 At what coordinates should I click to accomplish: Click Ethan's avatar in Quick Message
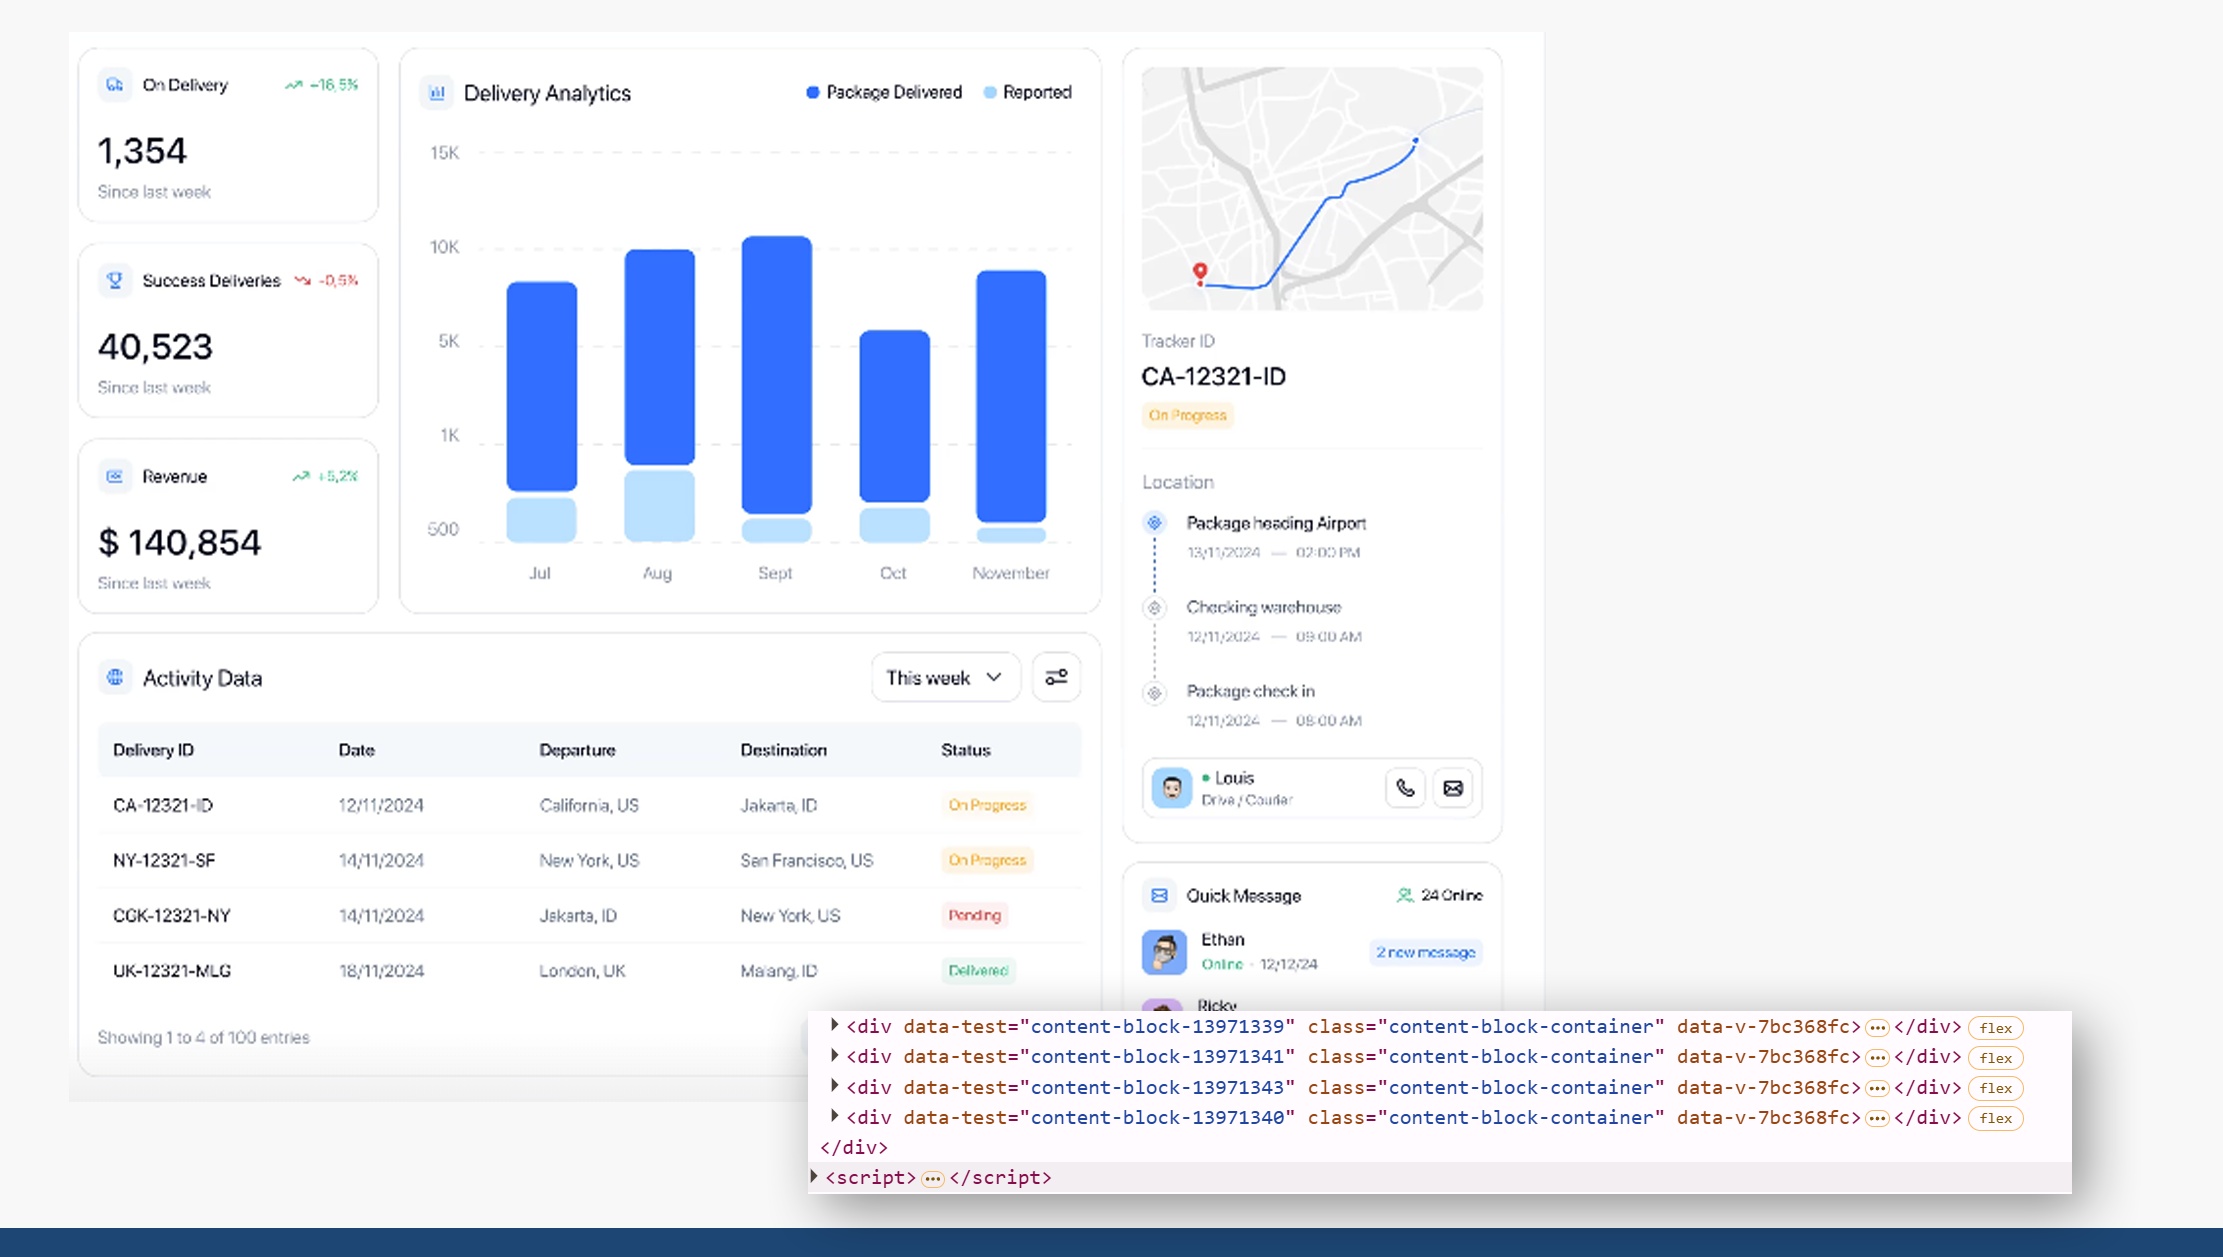click(1164, 952)
